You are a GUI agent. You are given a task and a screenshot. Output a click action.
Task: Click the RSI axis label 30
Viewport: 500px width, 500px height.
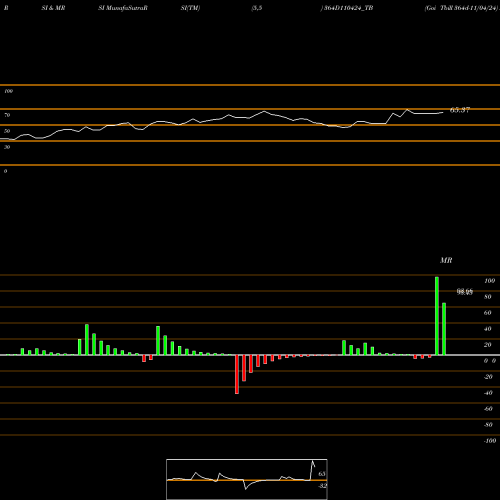pos(7,147)
